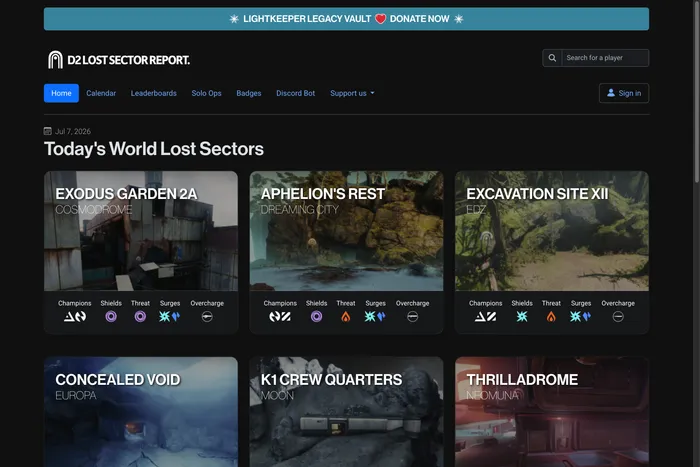Click Overcharge label on Aphelion's Rest

point(412,303)
